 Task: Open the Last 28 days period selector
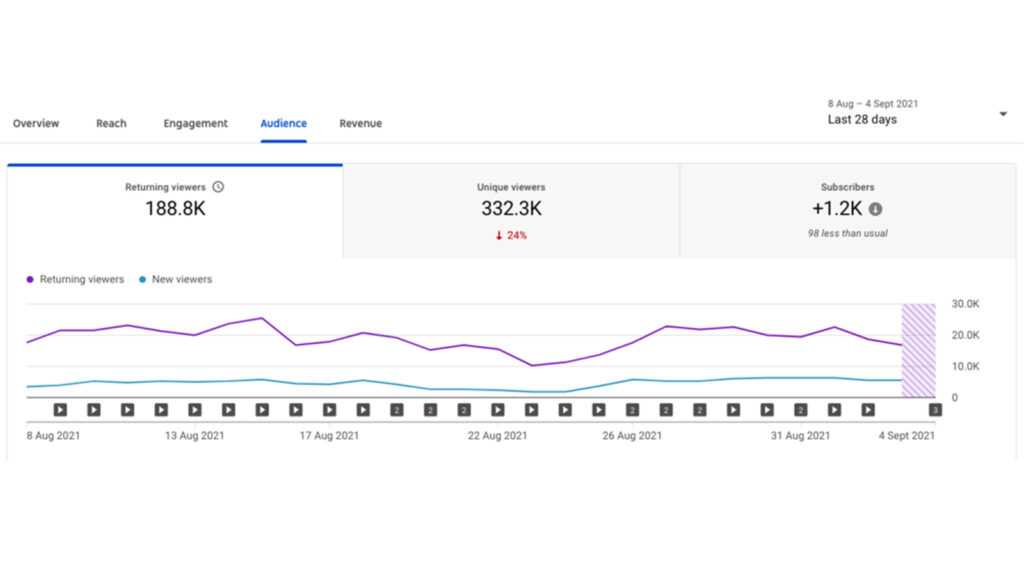click(862, 119)
